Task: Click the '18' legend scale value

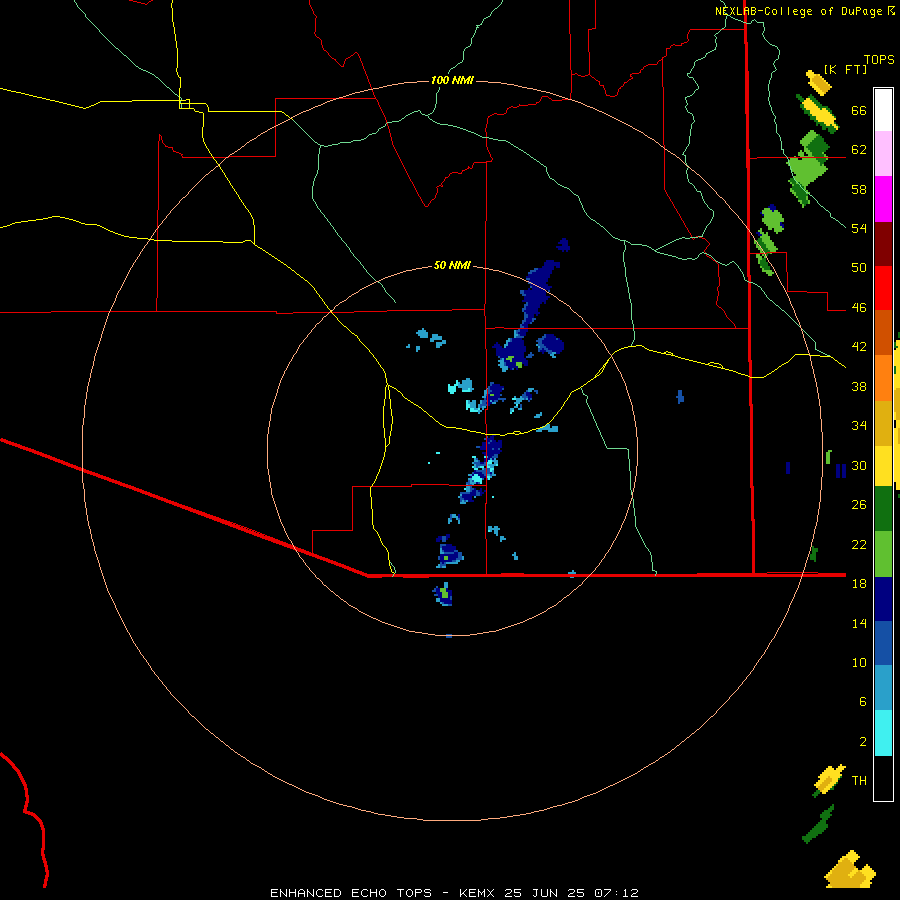Action: click(859, 584)
